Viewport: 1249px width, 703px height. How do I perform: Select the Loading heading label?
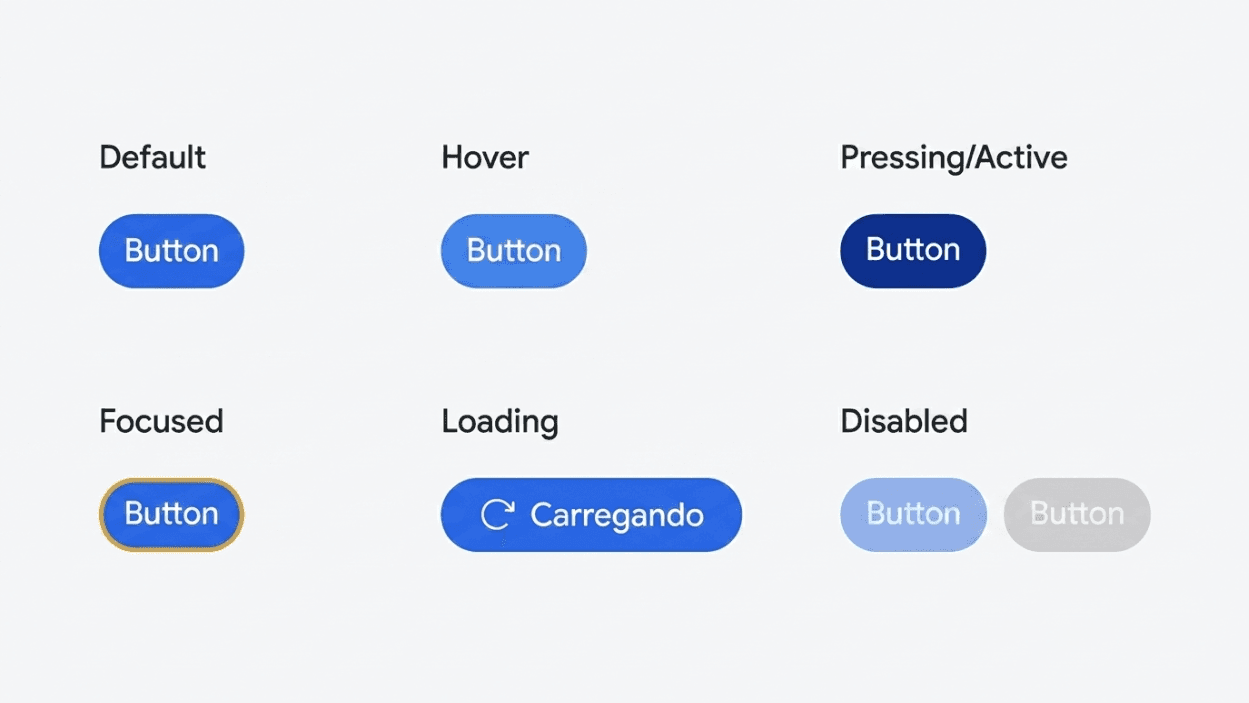[500, 422]
